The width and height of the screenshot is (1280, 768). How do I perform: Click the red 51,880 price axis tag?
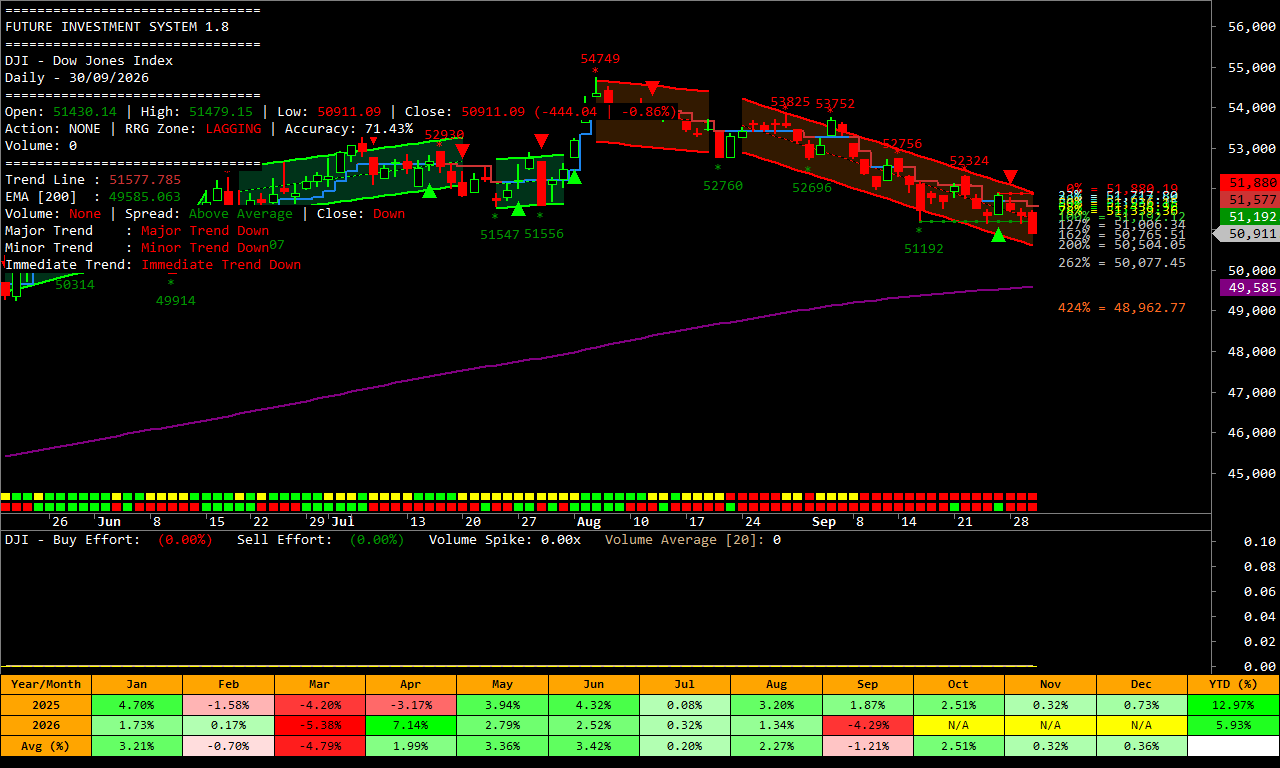(1249, 183)
